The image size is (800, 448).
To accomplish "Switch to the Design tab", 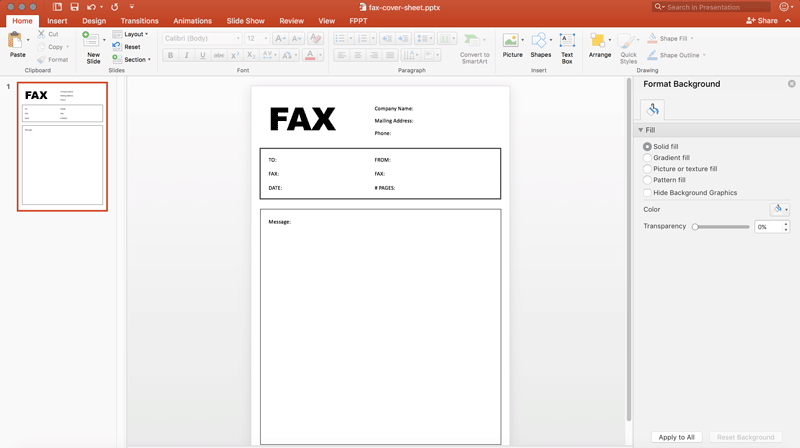I will pyautogui.click(x=94, y=21).
